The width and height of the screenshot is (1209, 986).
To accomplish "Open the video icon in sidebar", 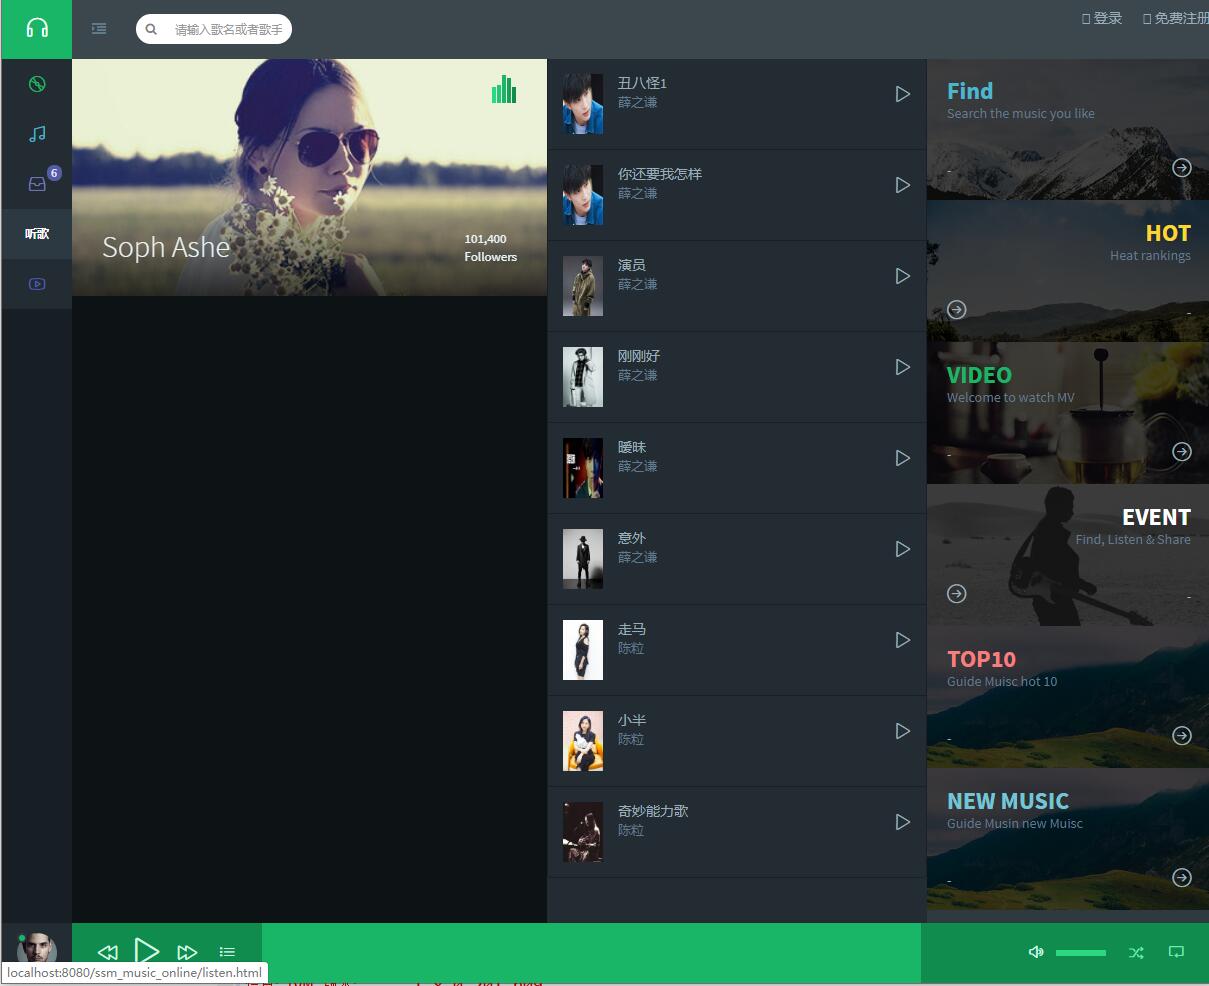I will pyautogui.click(x=37, y=284).
